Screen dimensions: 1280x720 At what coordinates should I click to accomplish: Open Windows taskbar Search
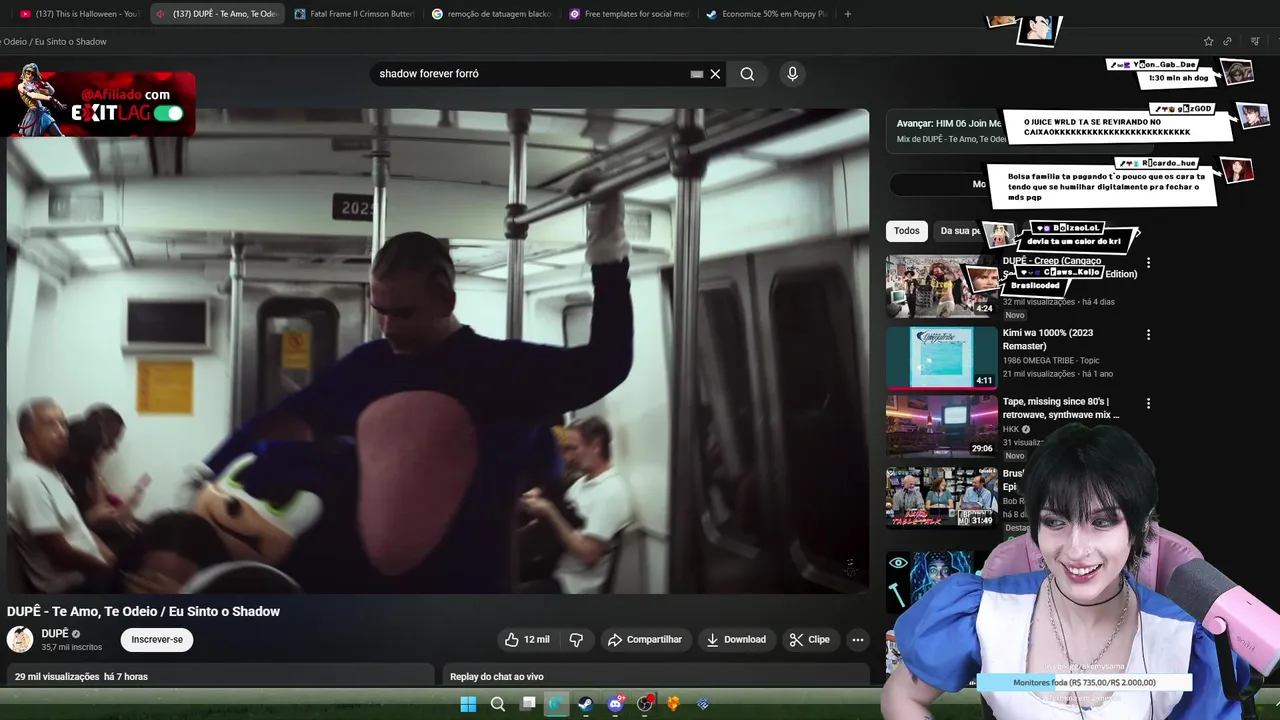[497, 704]
